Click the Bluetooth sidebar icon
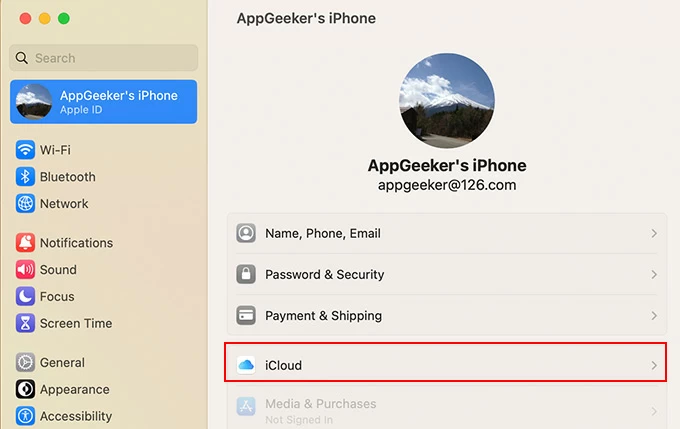The image size is (680, 429). point(26,177)
